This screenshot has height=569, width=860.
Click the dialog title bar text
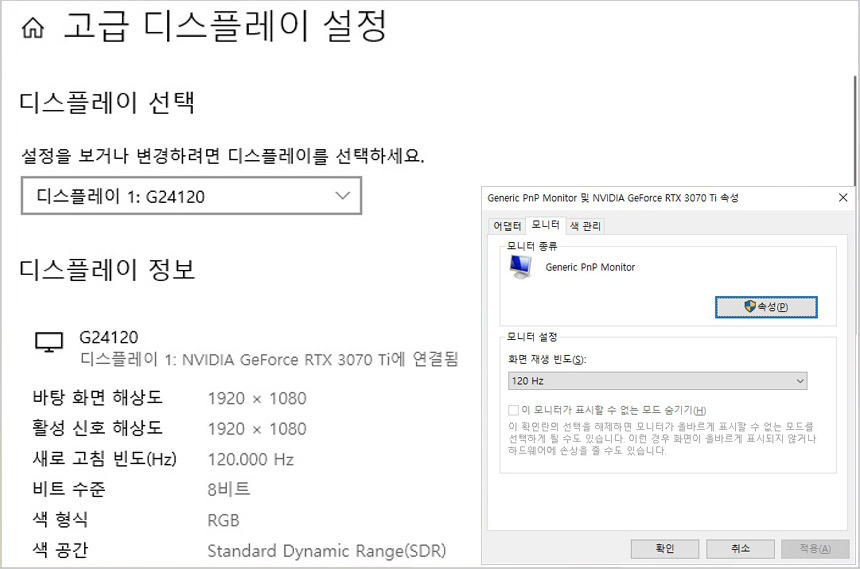pyautogui.click(x=612, y=198)
